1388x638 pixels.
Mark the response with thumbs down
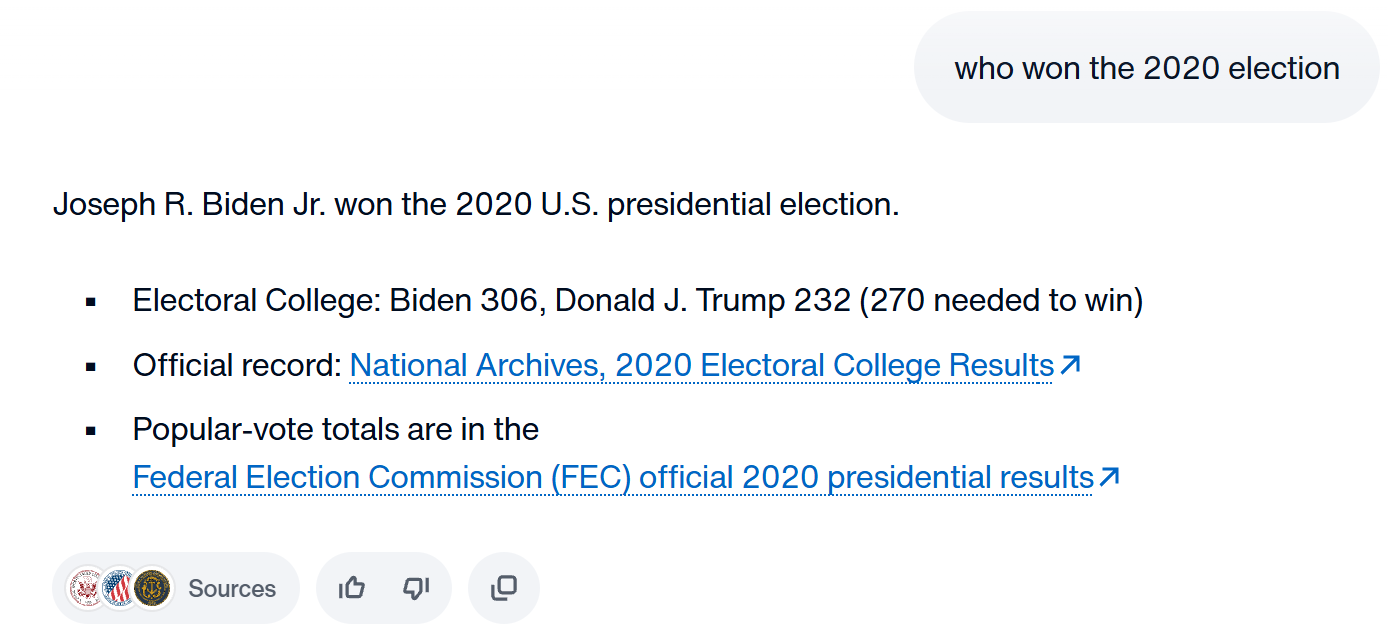[x=416, y=588]
